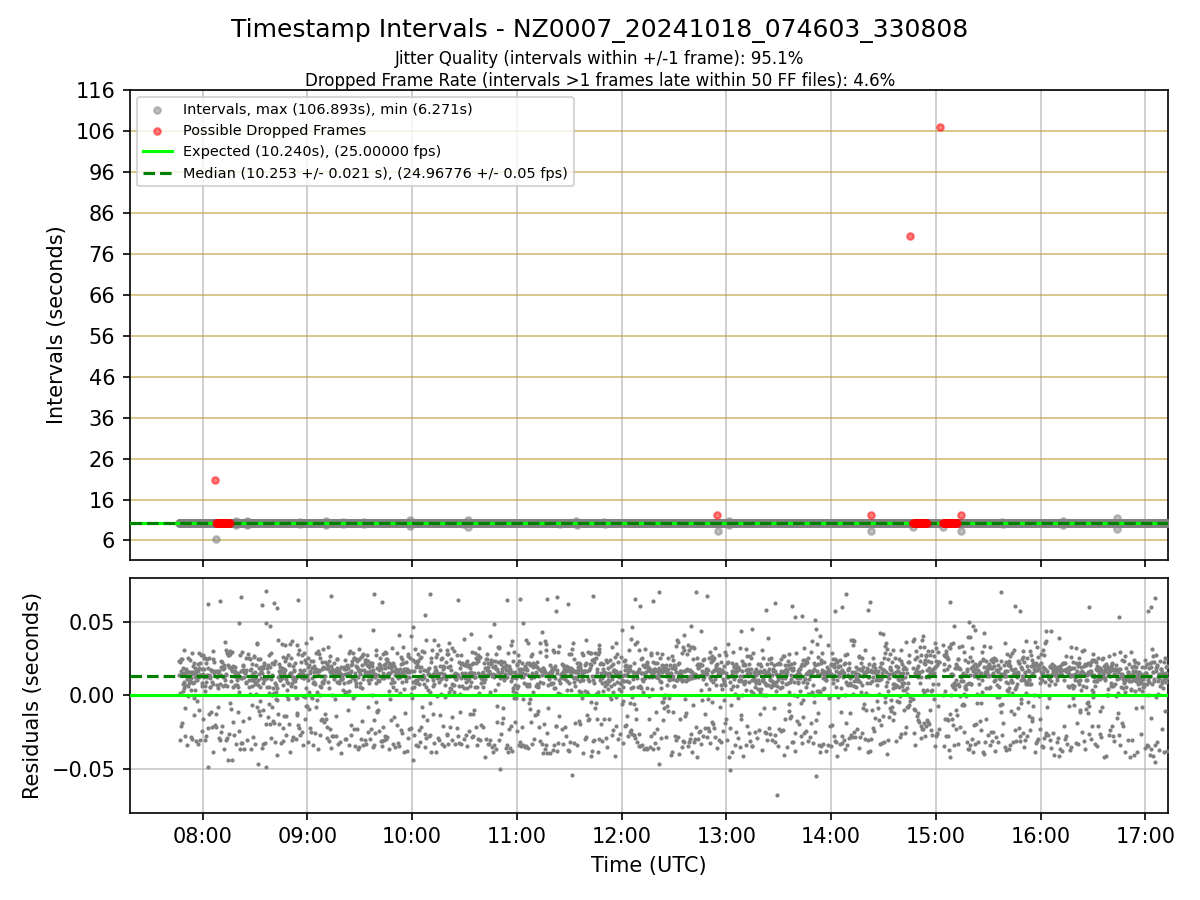Click the red dropped-frame point near 13:00

point(717,516)
